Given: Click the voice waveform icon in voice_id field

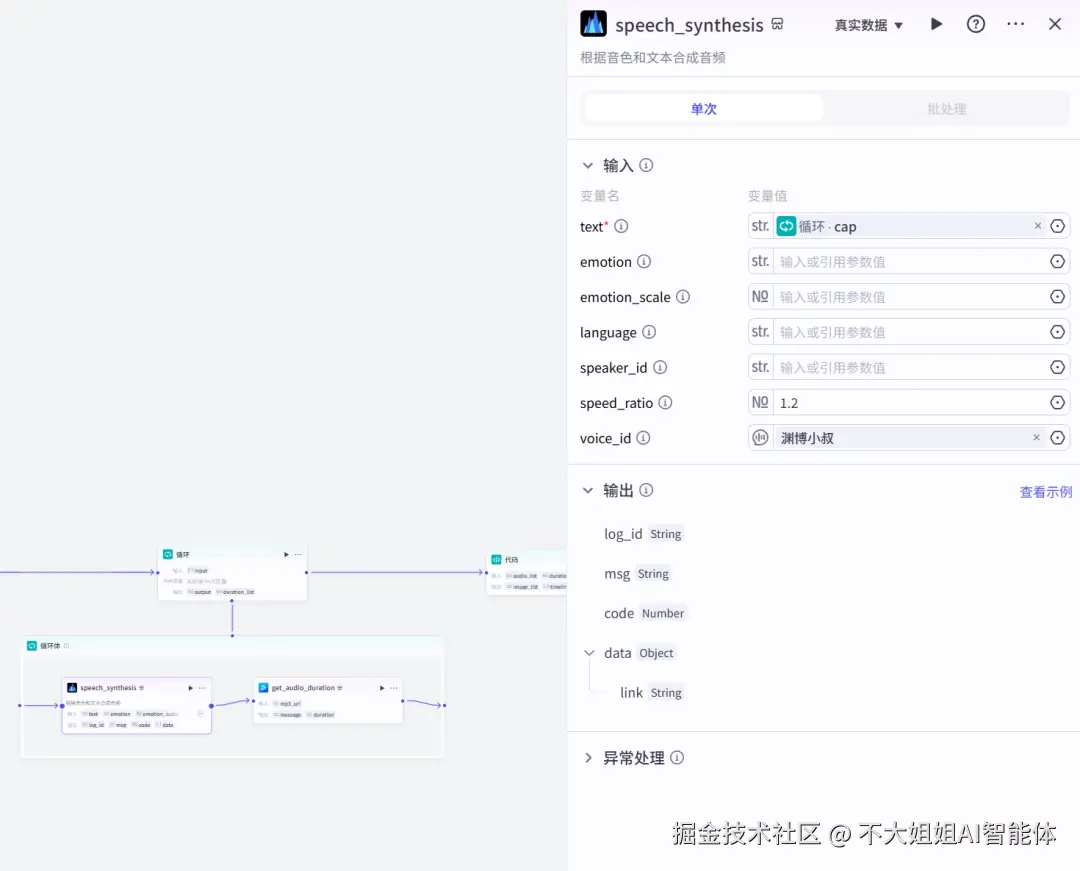Looking at the screenshot, I should pos(760,437).
